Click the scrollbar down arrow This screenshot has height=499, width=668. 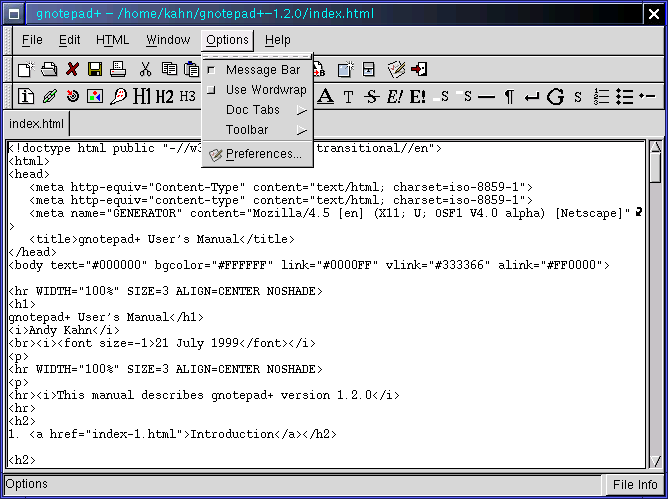click(656, 461)
